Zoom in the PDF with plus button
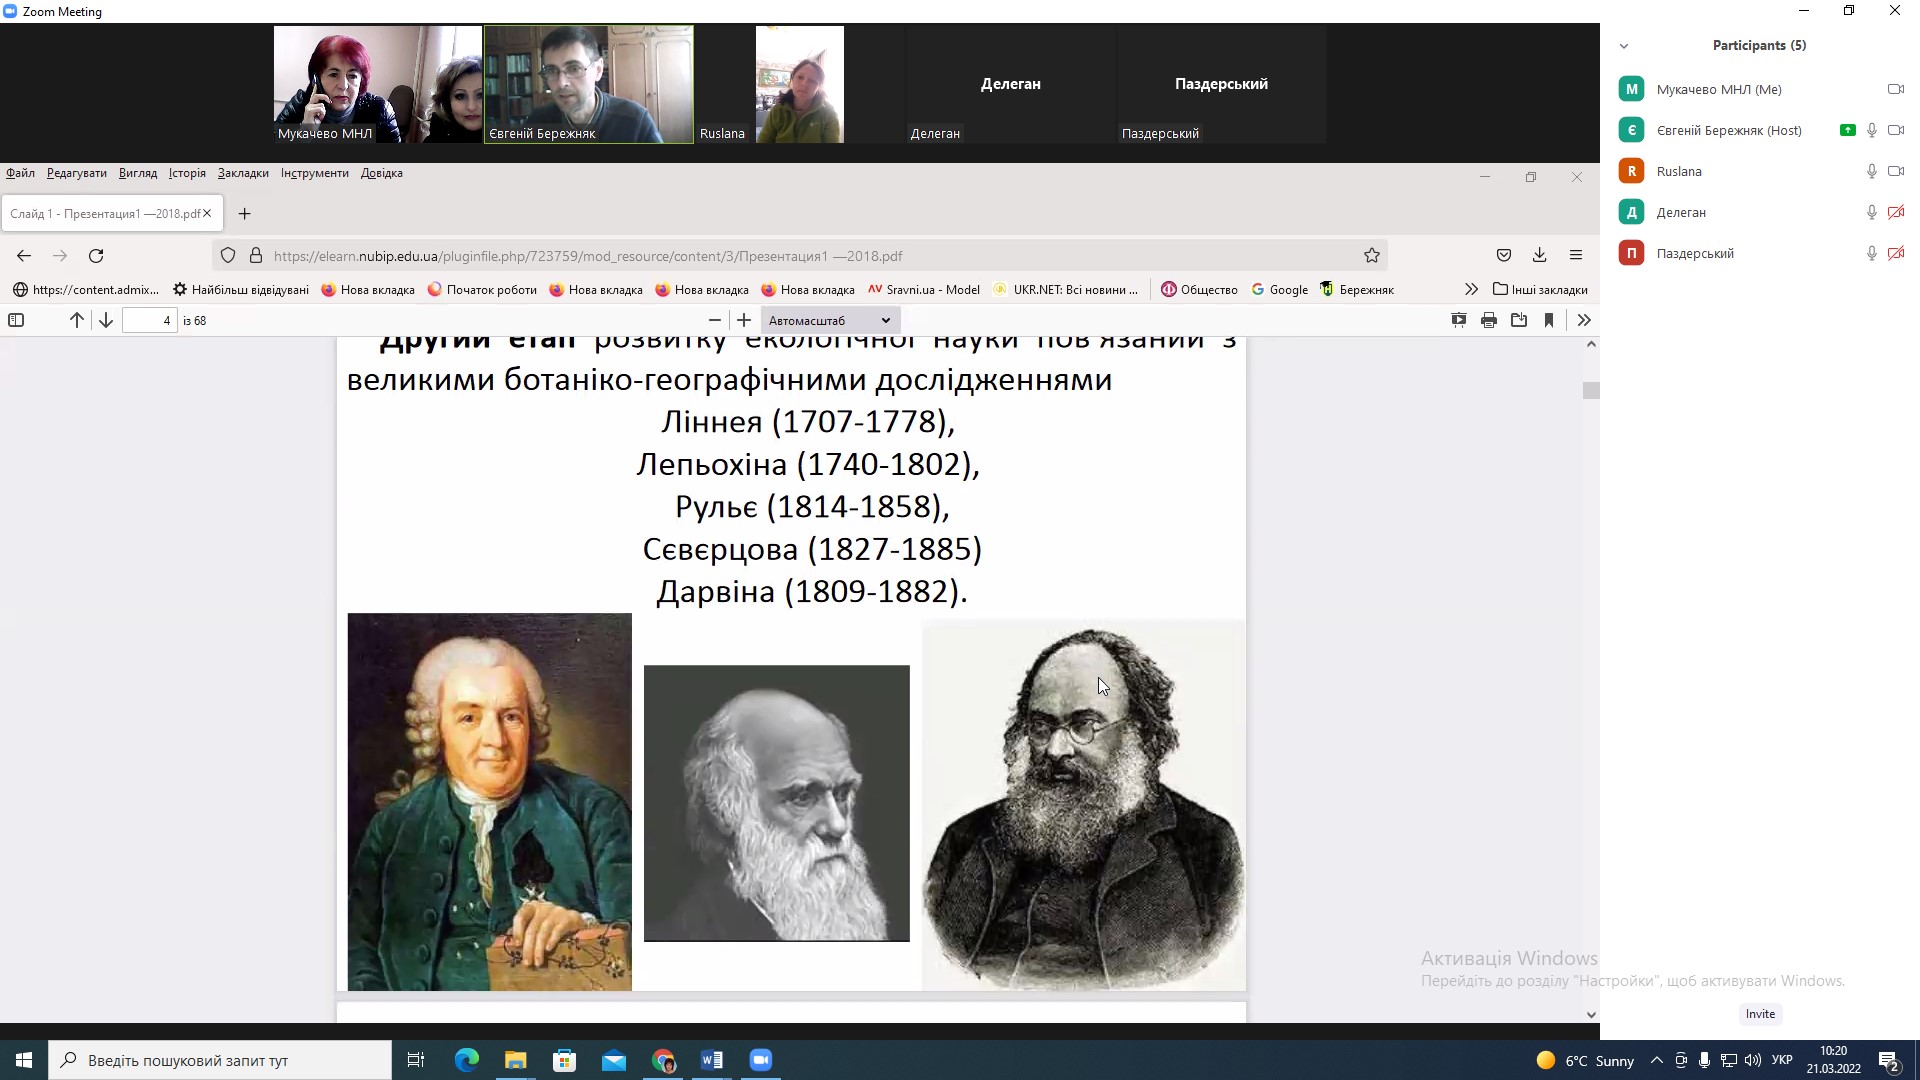 (744, 320)
